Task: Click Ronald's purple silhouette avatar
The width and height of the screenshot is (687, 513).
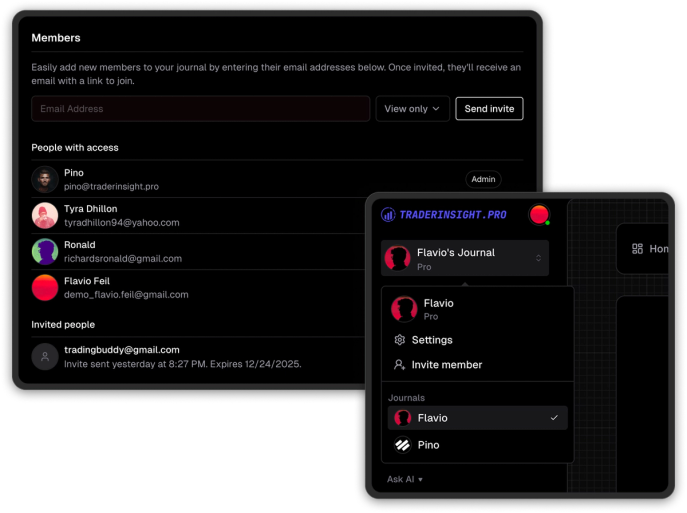Action: [45, 251]
